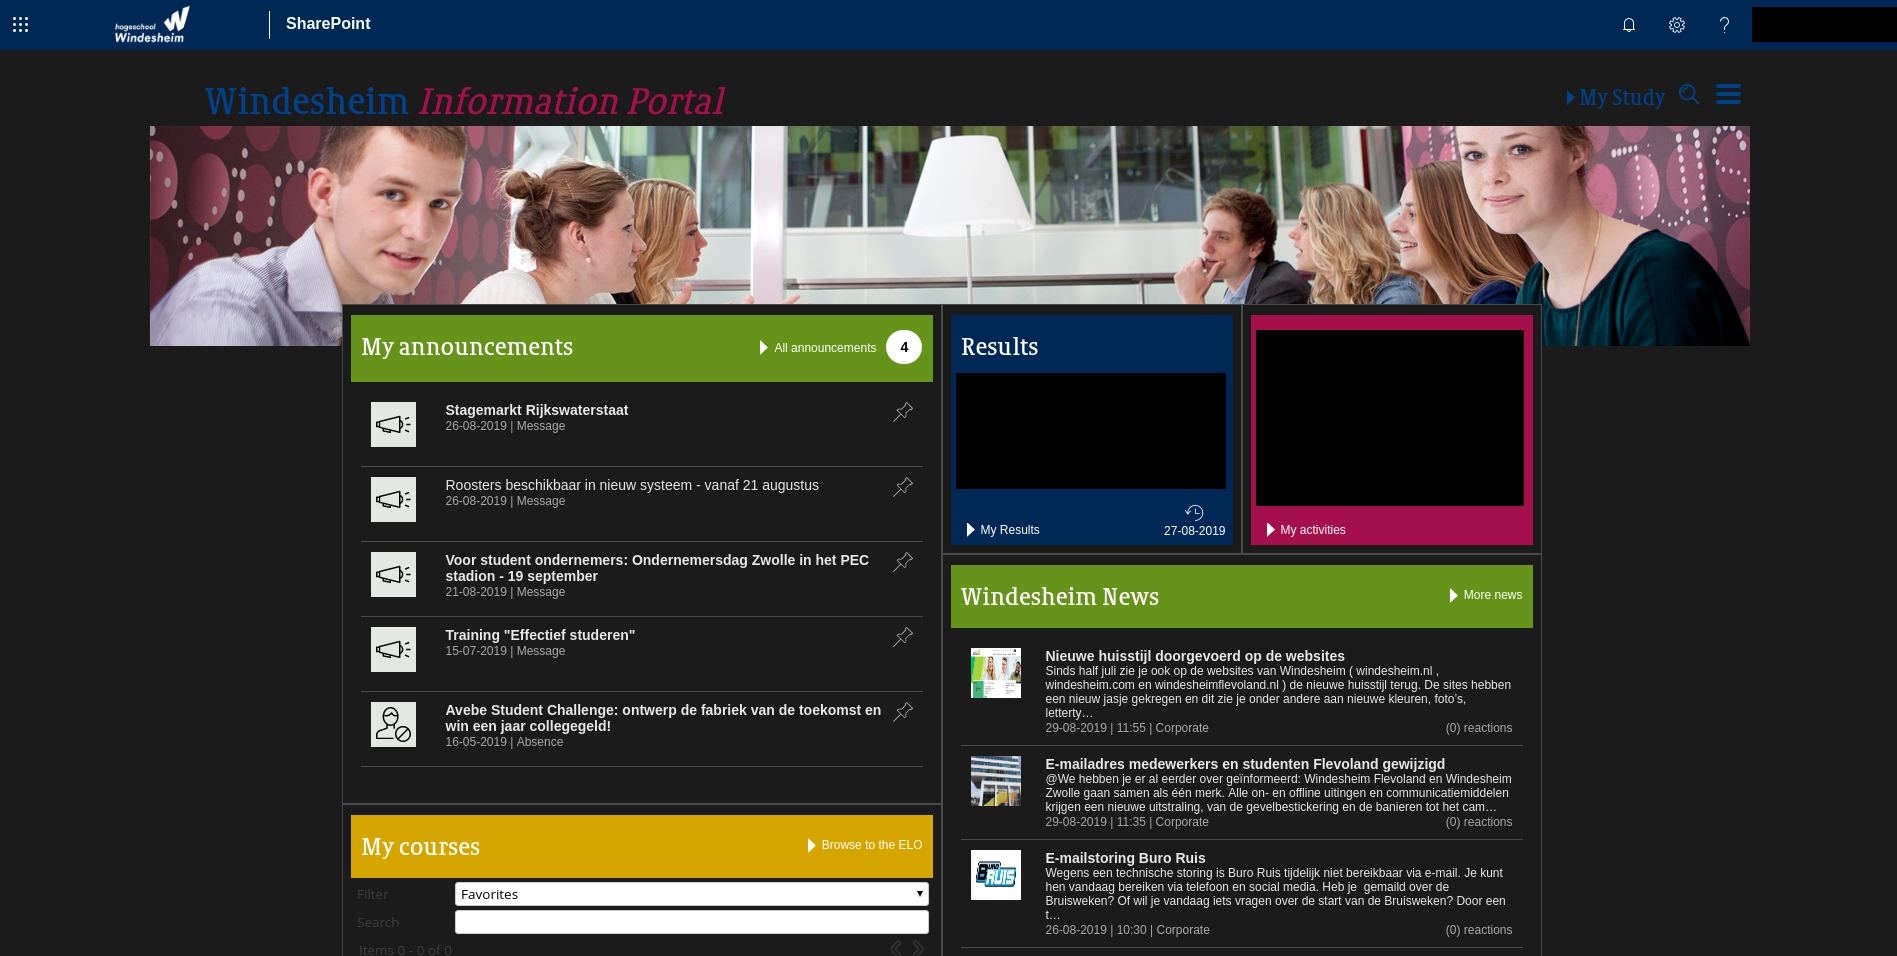Click the results history clock icon
Image resolution: width=1897 pixels, height=956 pixels.
[x=1194, y=513]
